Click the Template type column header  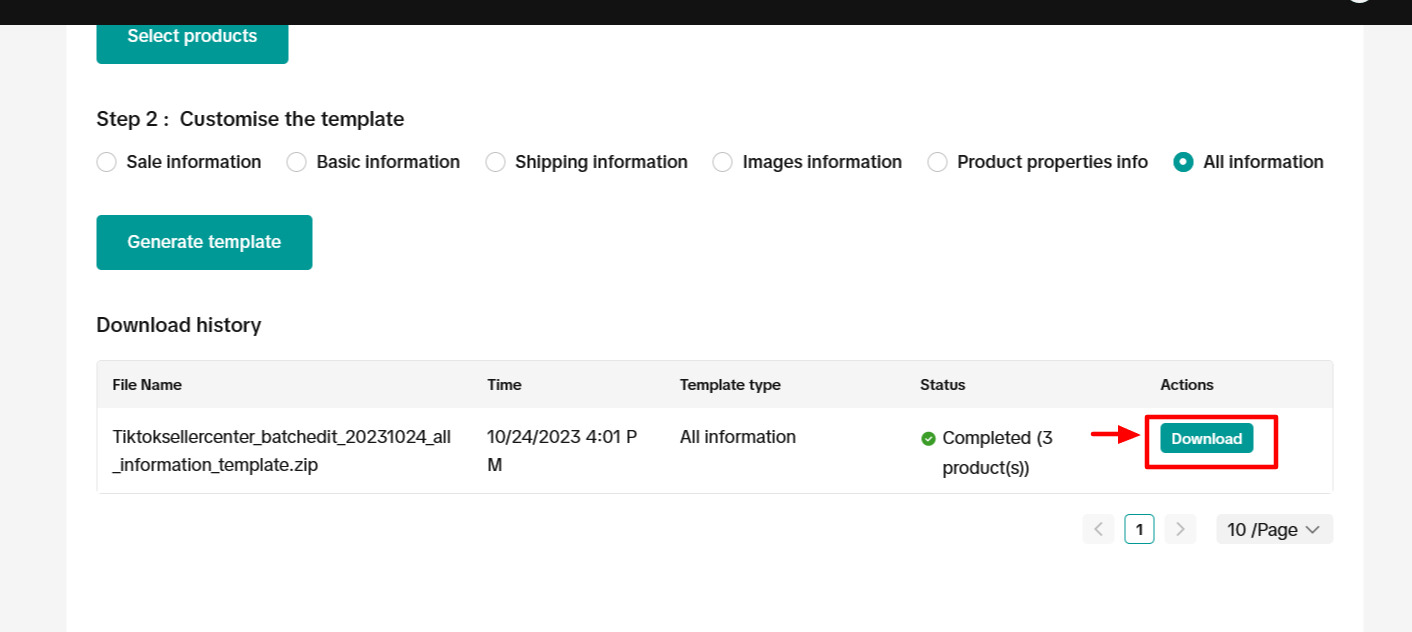point(730,385)
